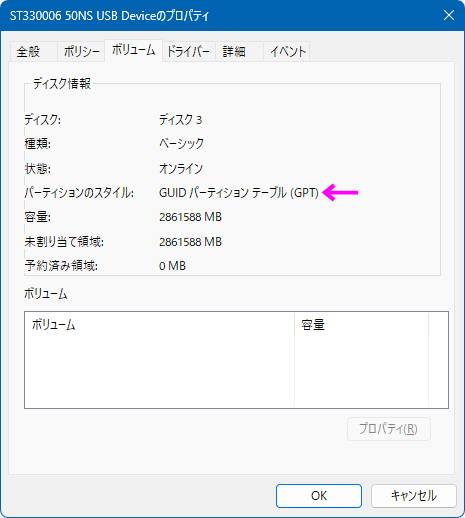This screenshot has width=465, height=518.
Task: Click the ディスク 3 value
Action: click(x=180, y=120)
